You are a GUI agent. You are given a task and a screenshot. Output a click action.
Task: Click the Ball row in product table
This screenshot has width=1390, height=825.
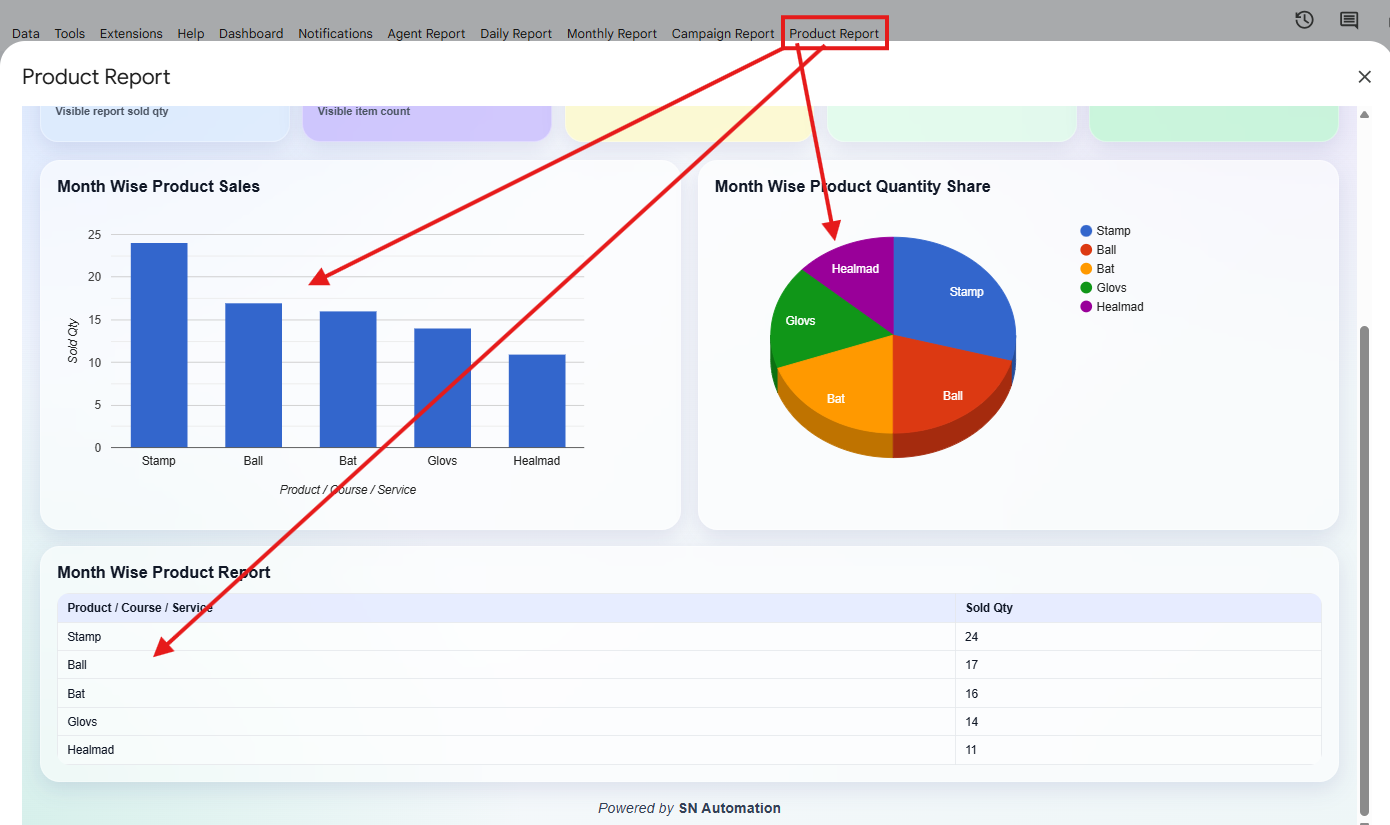coord(689,665)
